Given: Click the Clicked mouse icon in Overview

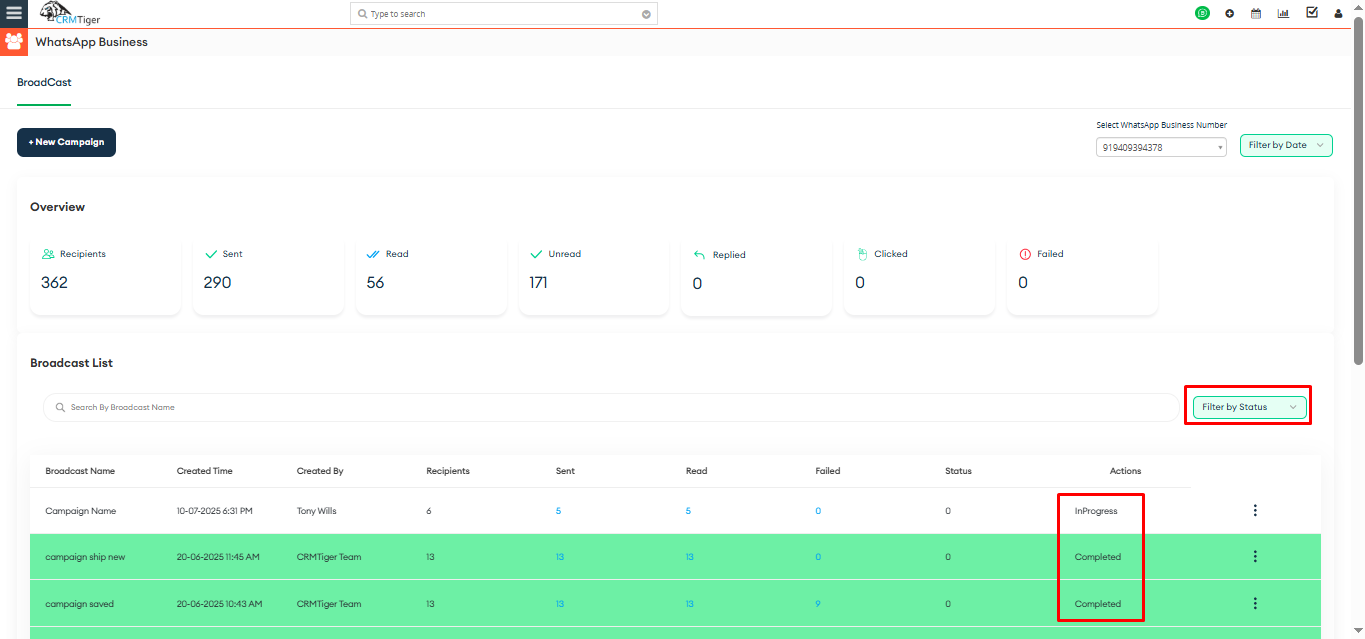Looking at the screenshot, I should pos(862,254).
